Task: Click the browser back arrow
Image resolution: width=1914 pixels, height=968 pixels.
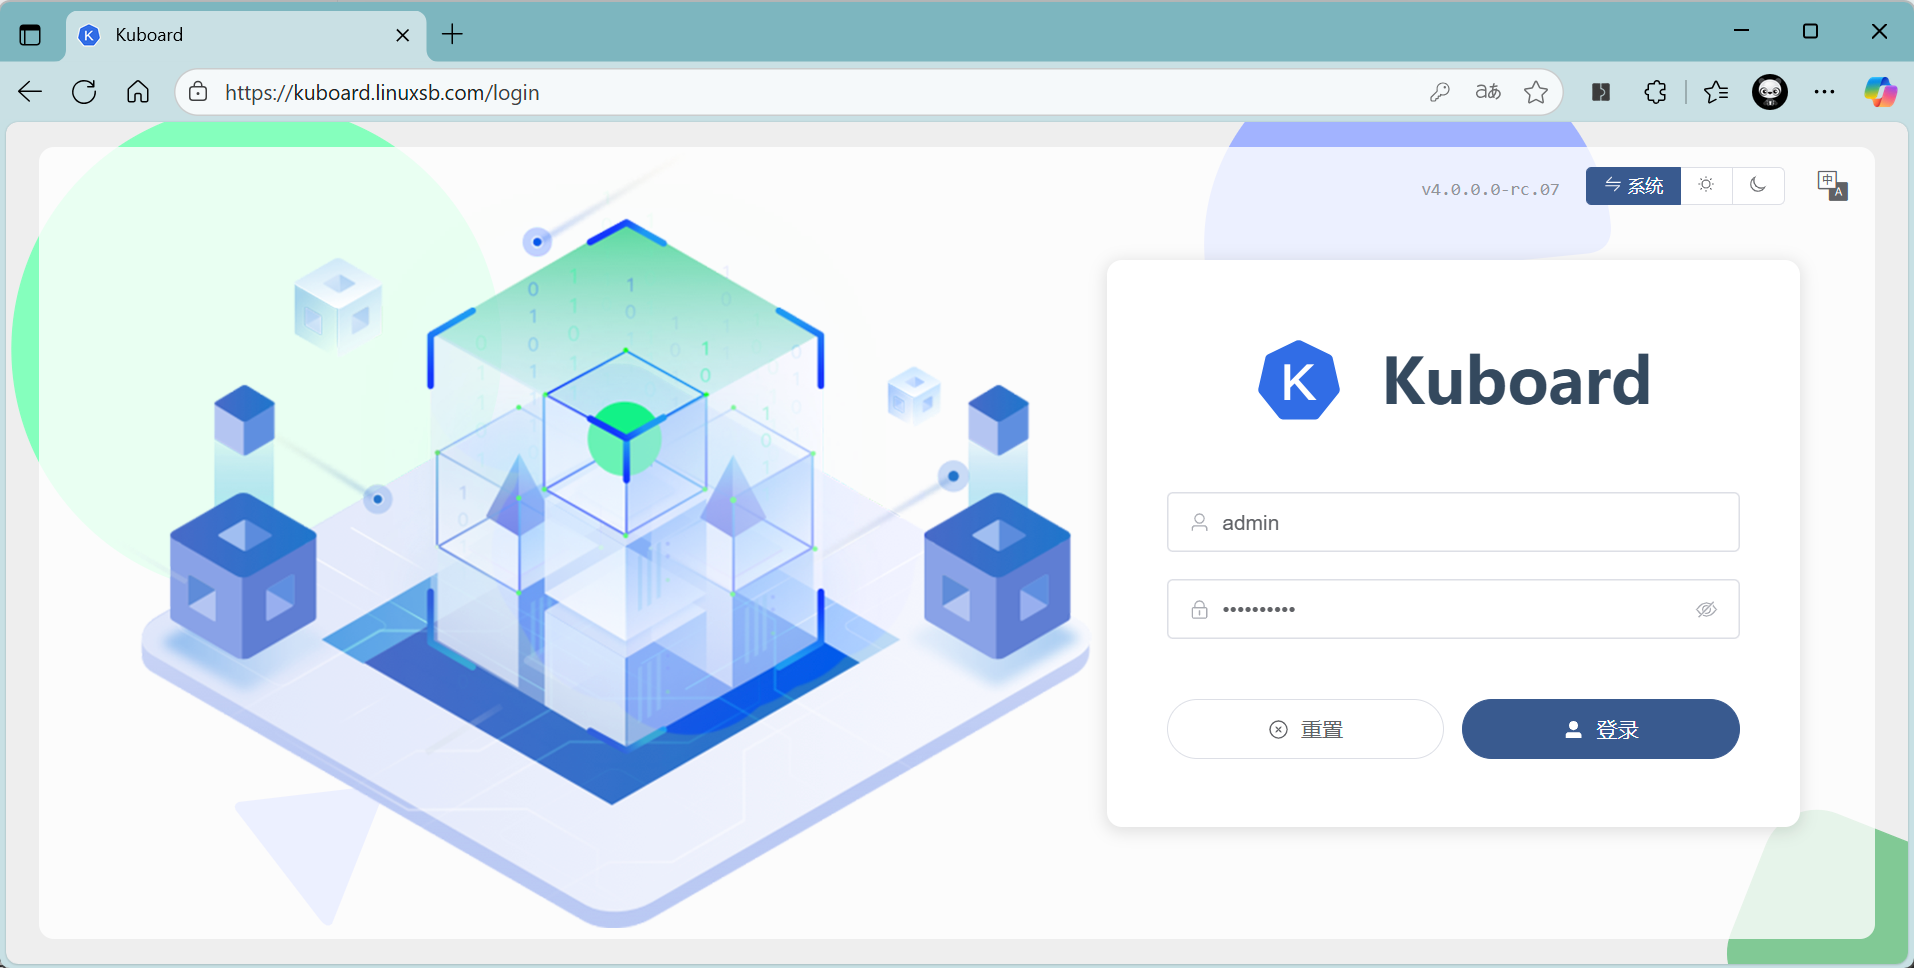Action: pos(30,92)
